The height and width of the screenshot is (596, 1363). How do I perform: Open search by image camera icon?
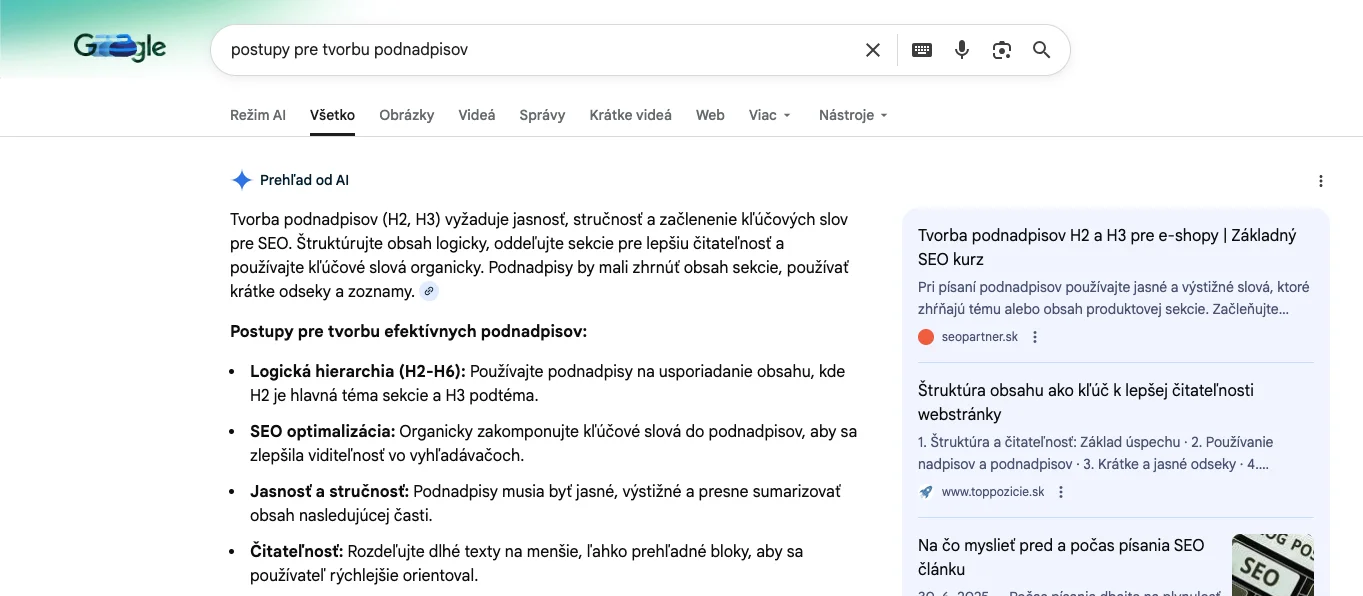[1002, 50]
